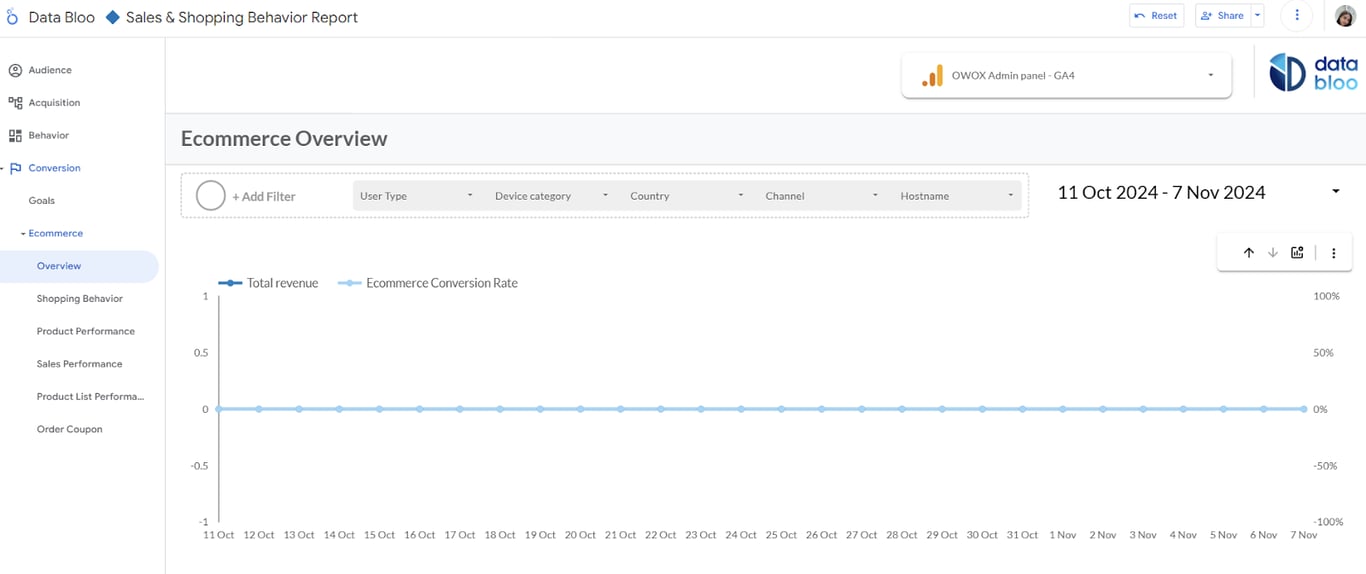Open the three-dot menu in the top bar
This screenshot has height=574, width=1366.
tap(1297, 15)
